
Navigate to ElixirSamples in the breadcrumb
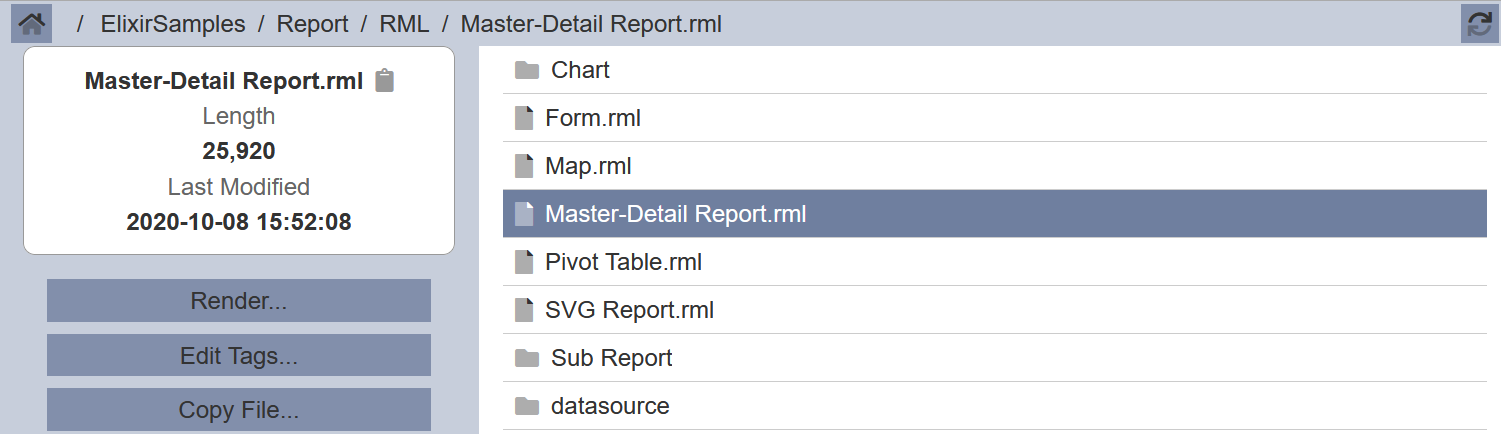click(x=173, y=24)
